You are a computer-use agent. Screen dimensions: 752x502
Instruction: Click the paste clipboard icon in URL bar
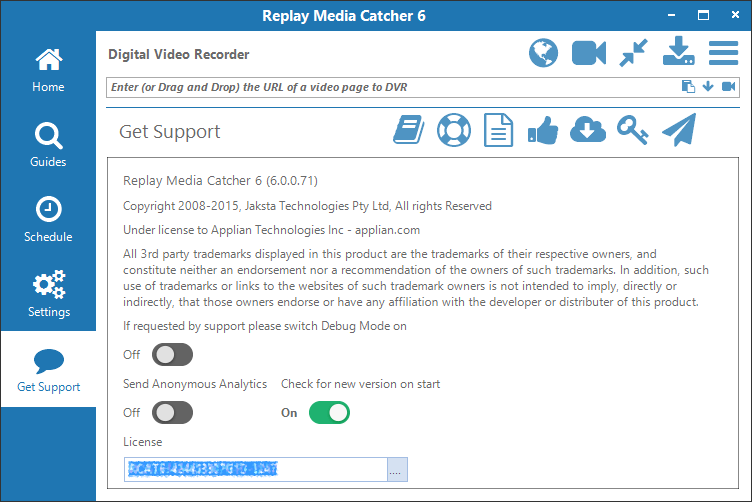[688, 87]
